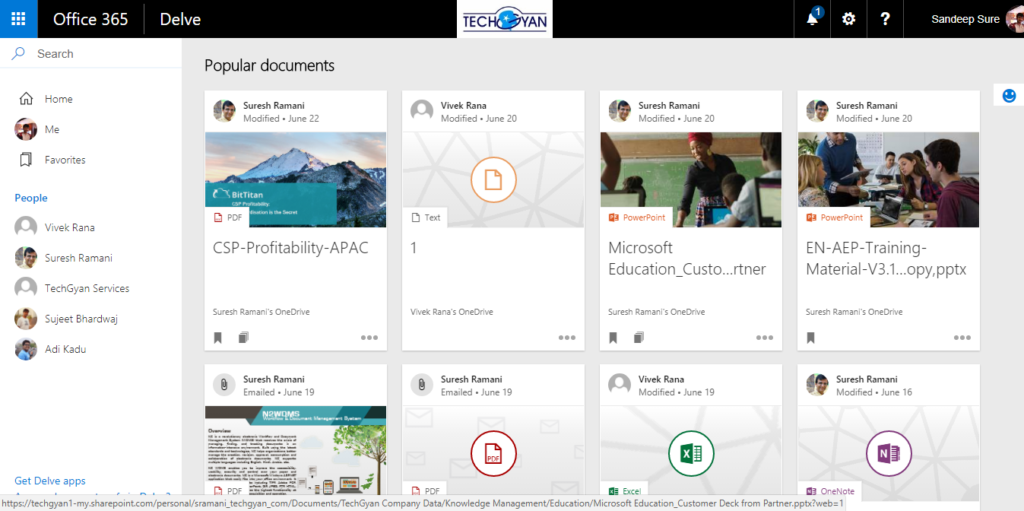Open Favorites in the left navigation
Screen dimensions: 1024x511
coord(64,160)
